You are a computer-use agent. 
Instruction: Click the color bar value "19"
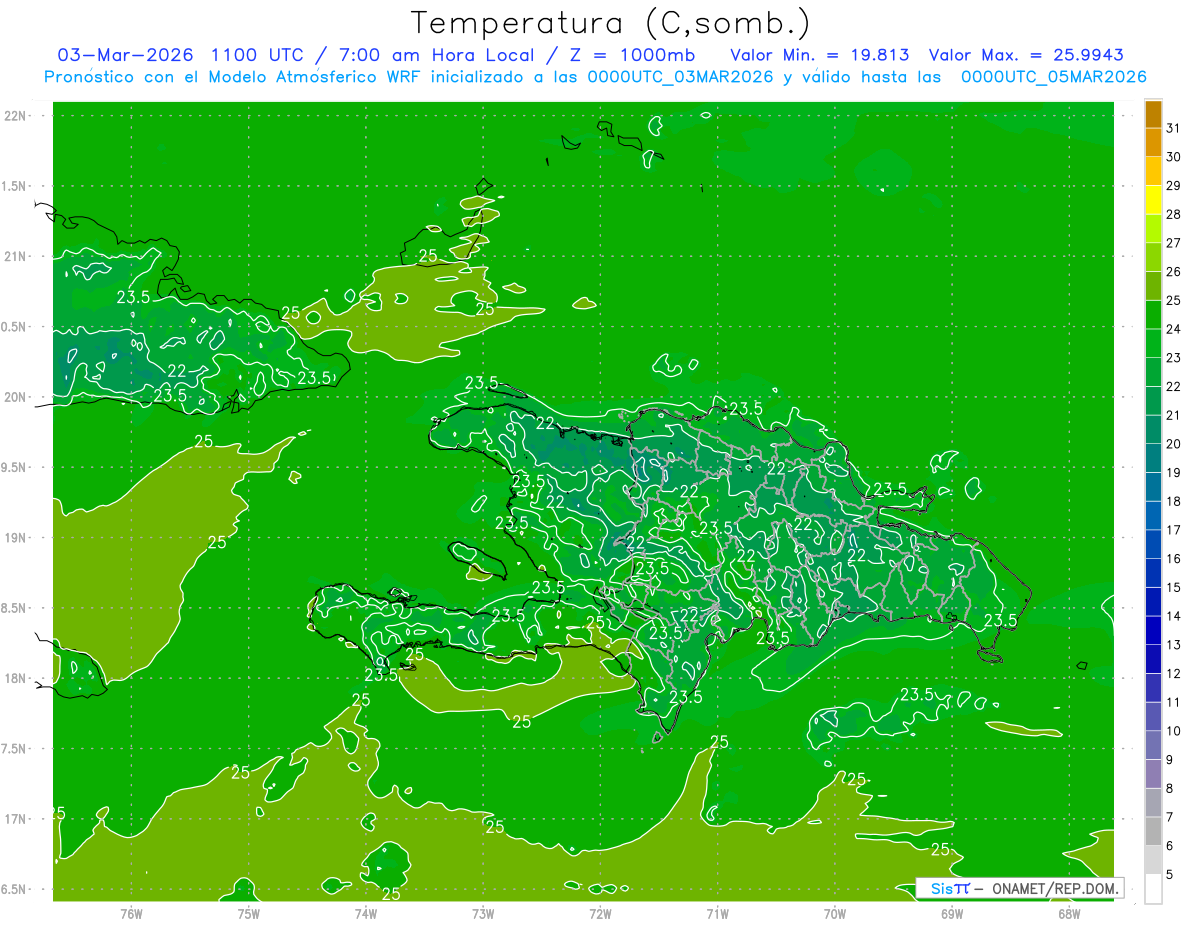click(1173, 472)
